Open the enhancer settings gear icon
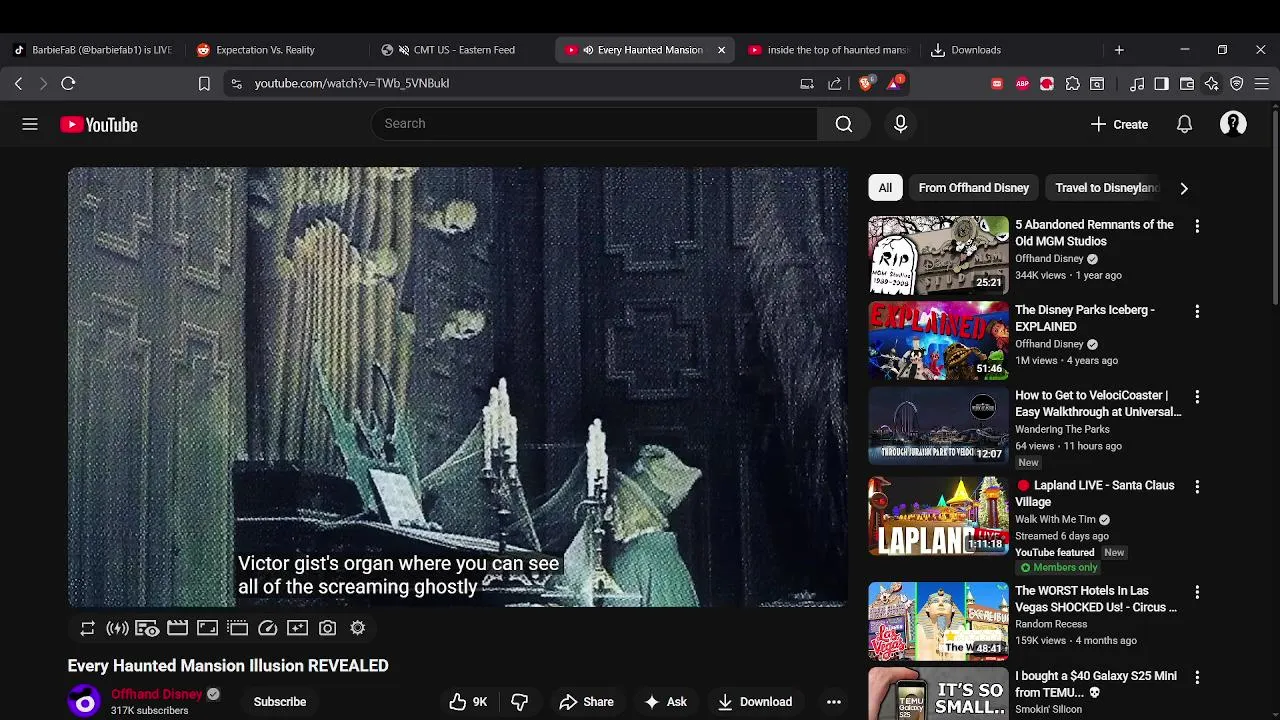The height and width of the screenshot is (720, 1280). coord(357,628)
